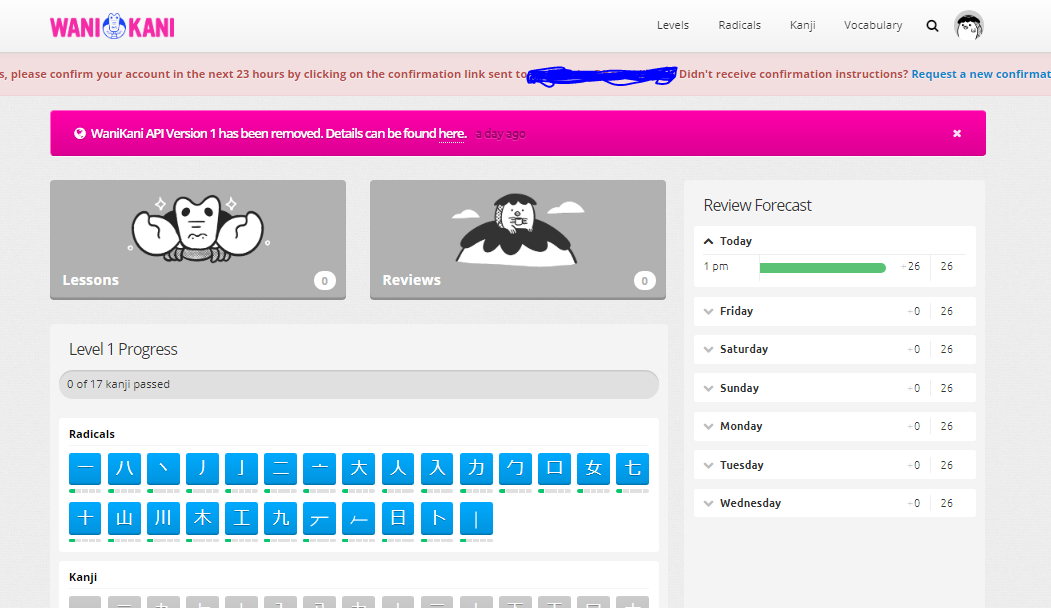Open the Mountain radical 山

125,518
